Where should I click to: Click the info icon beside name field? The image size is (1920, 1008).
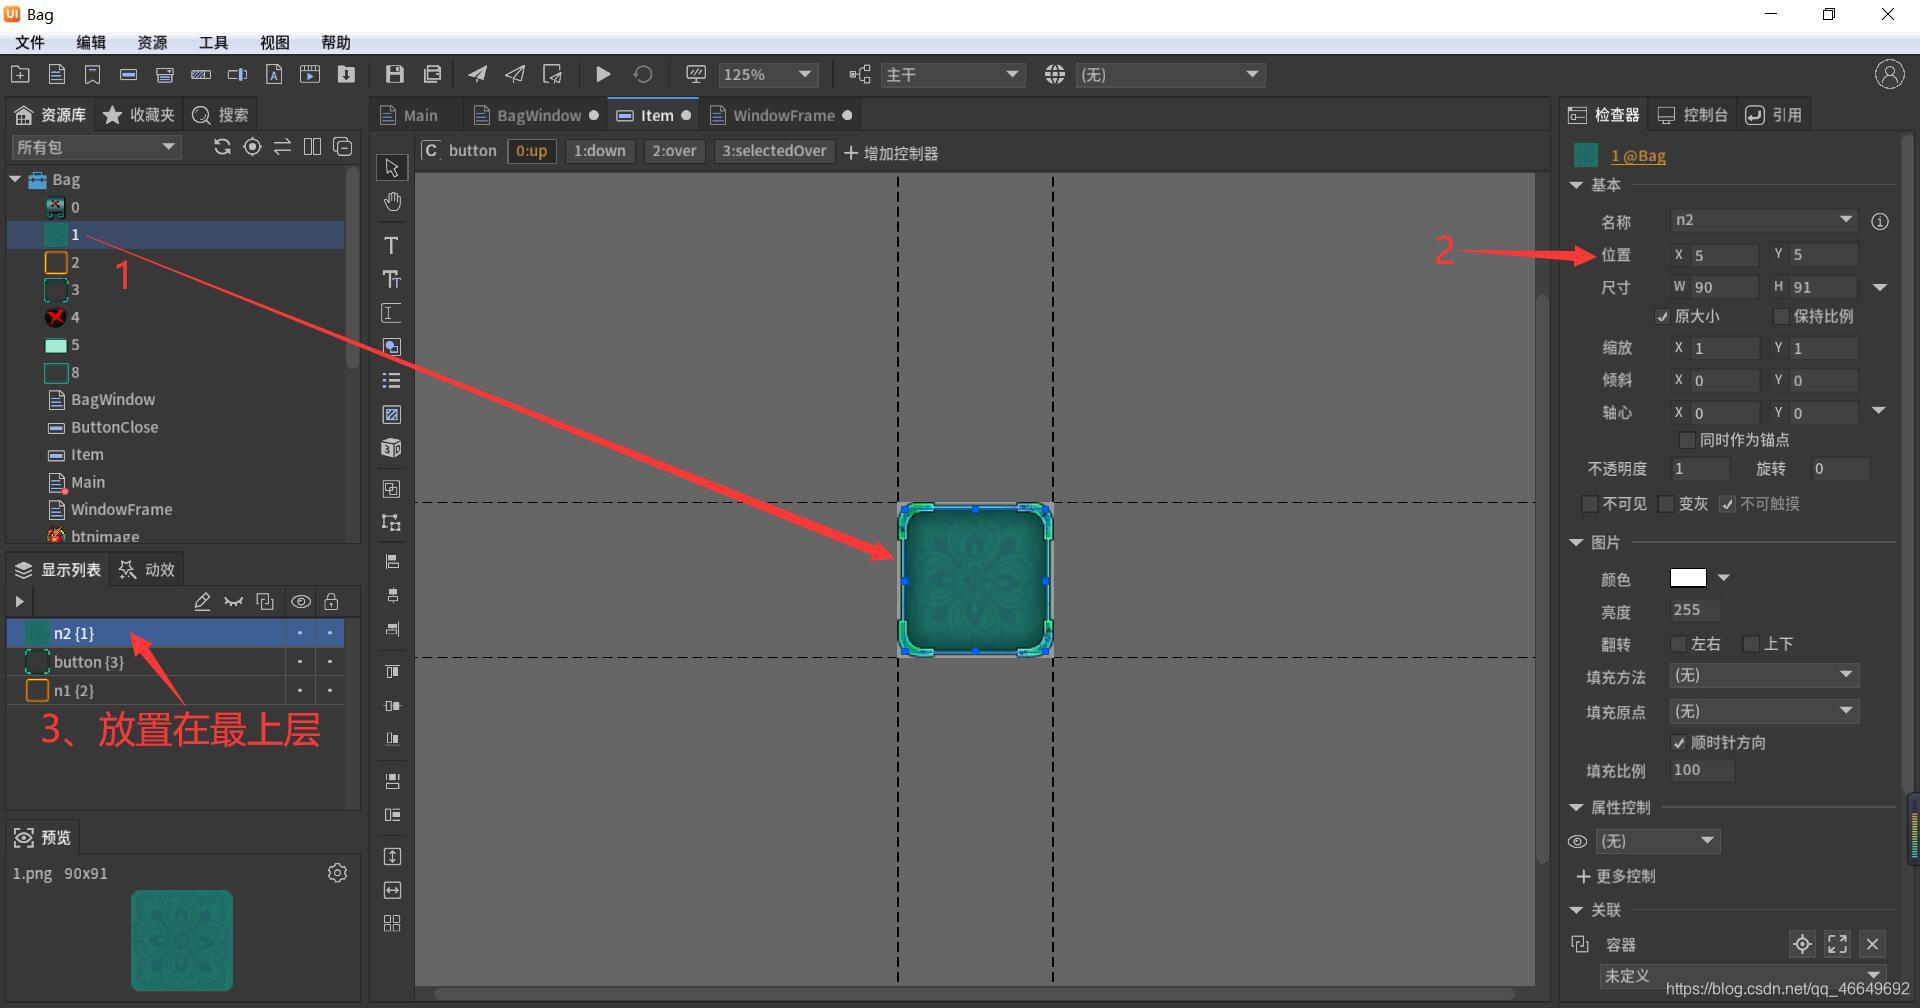[1880, 221]
